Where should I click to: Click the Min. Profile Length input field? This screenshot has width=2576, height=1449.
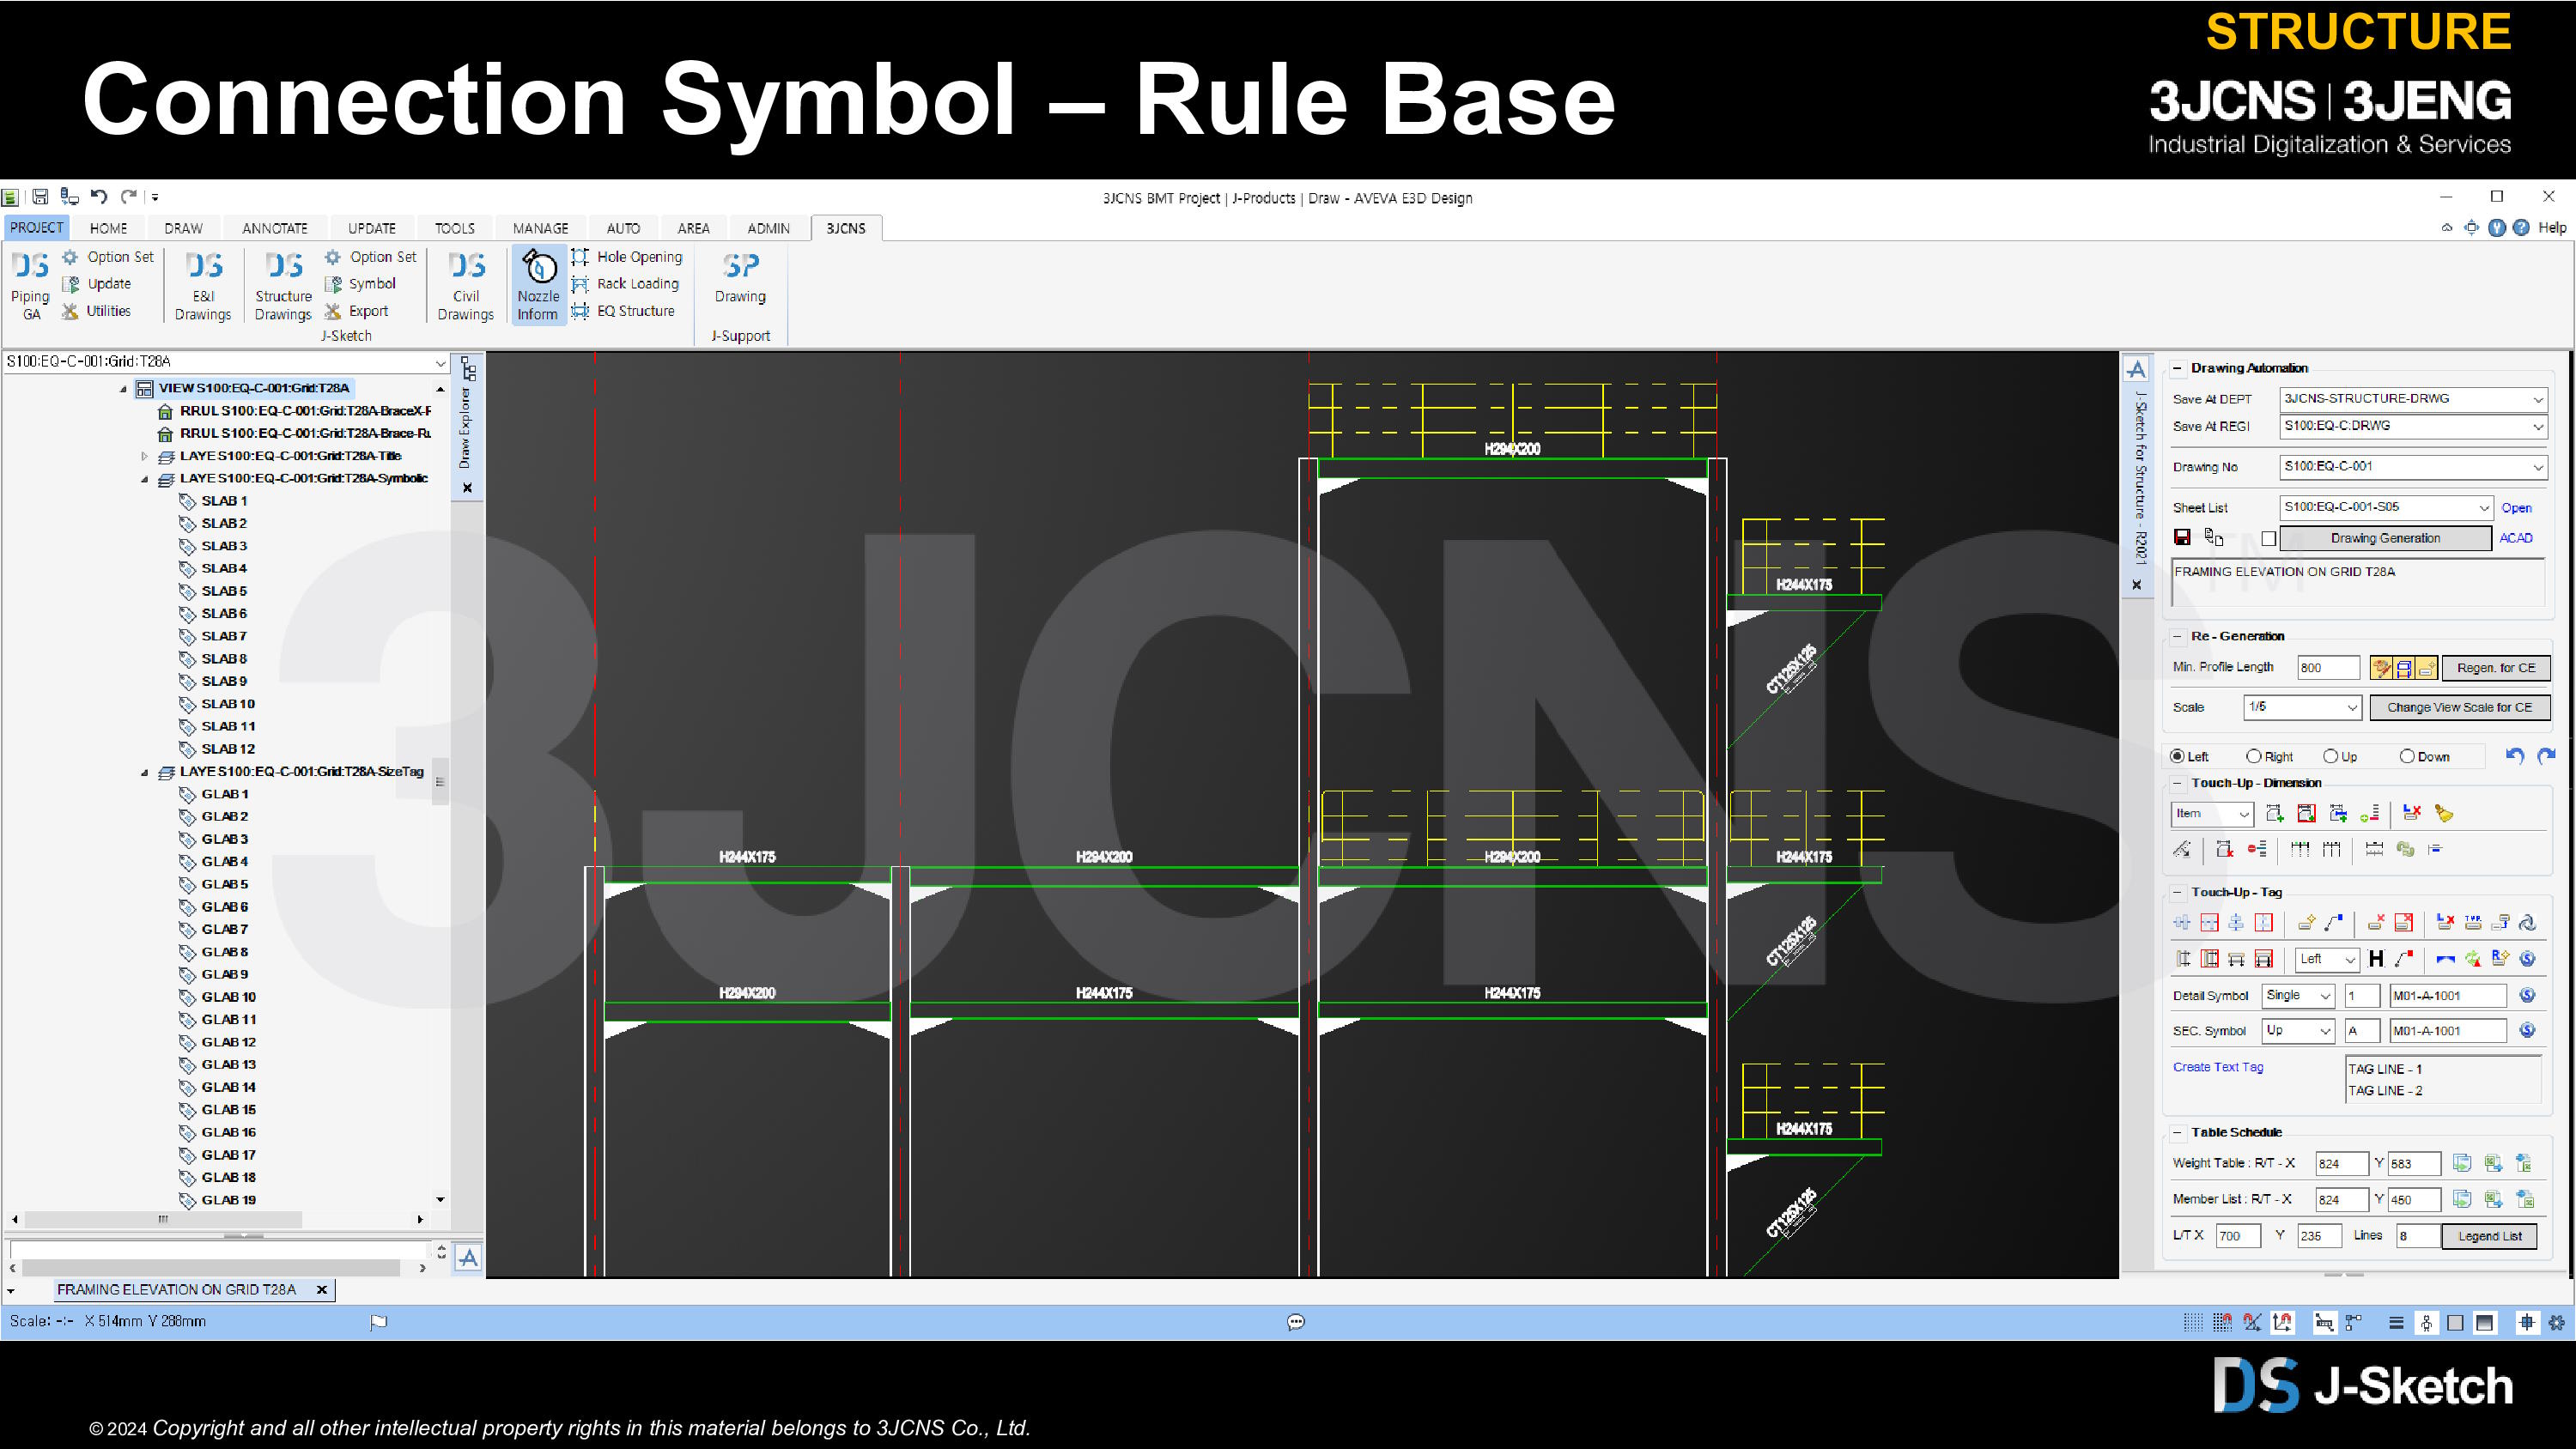tap(2327, 667)
